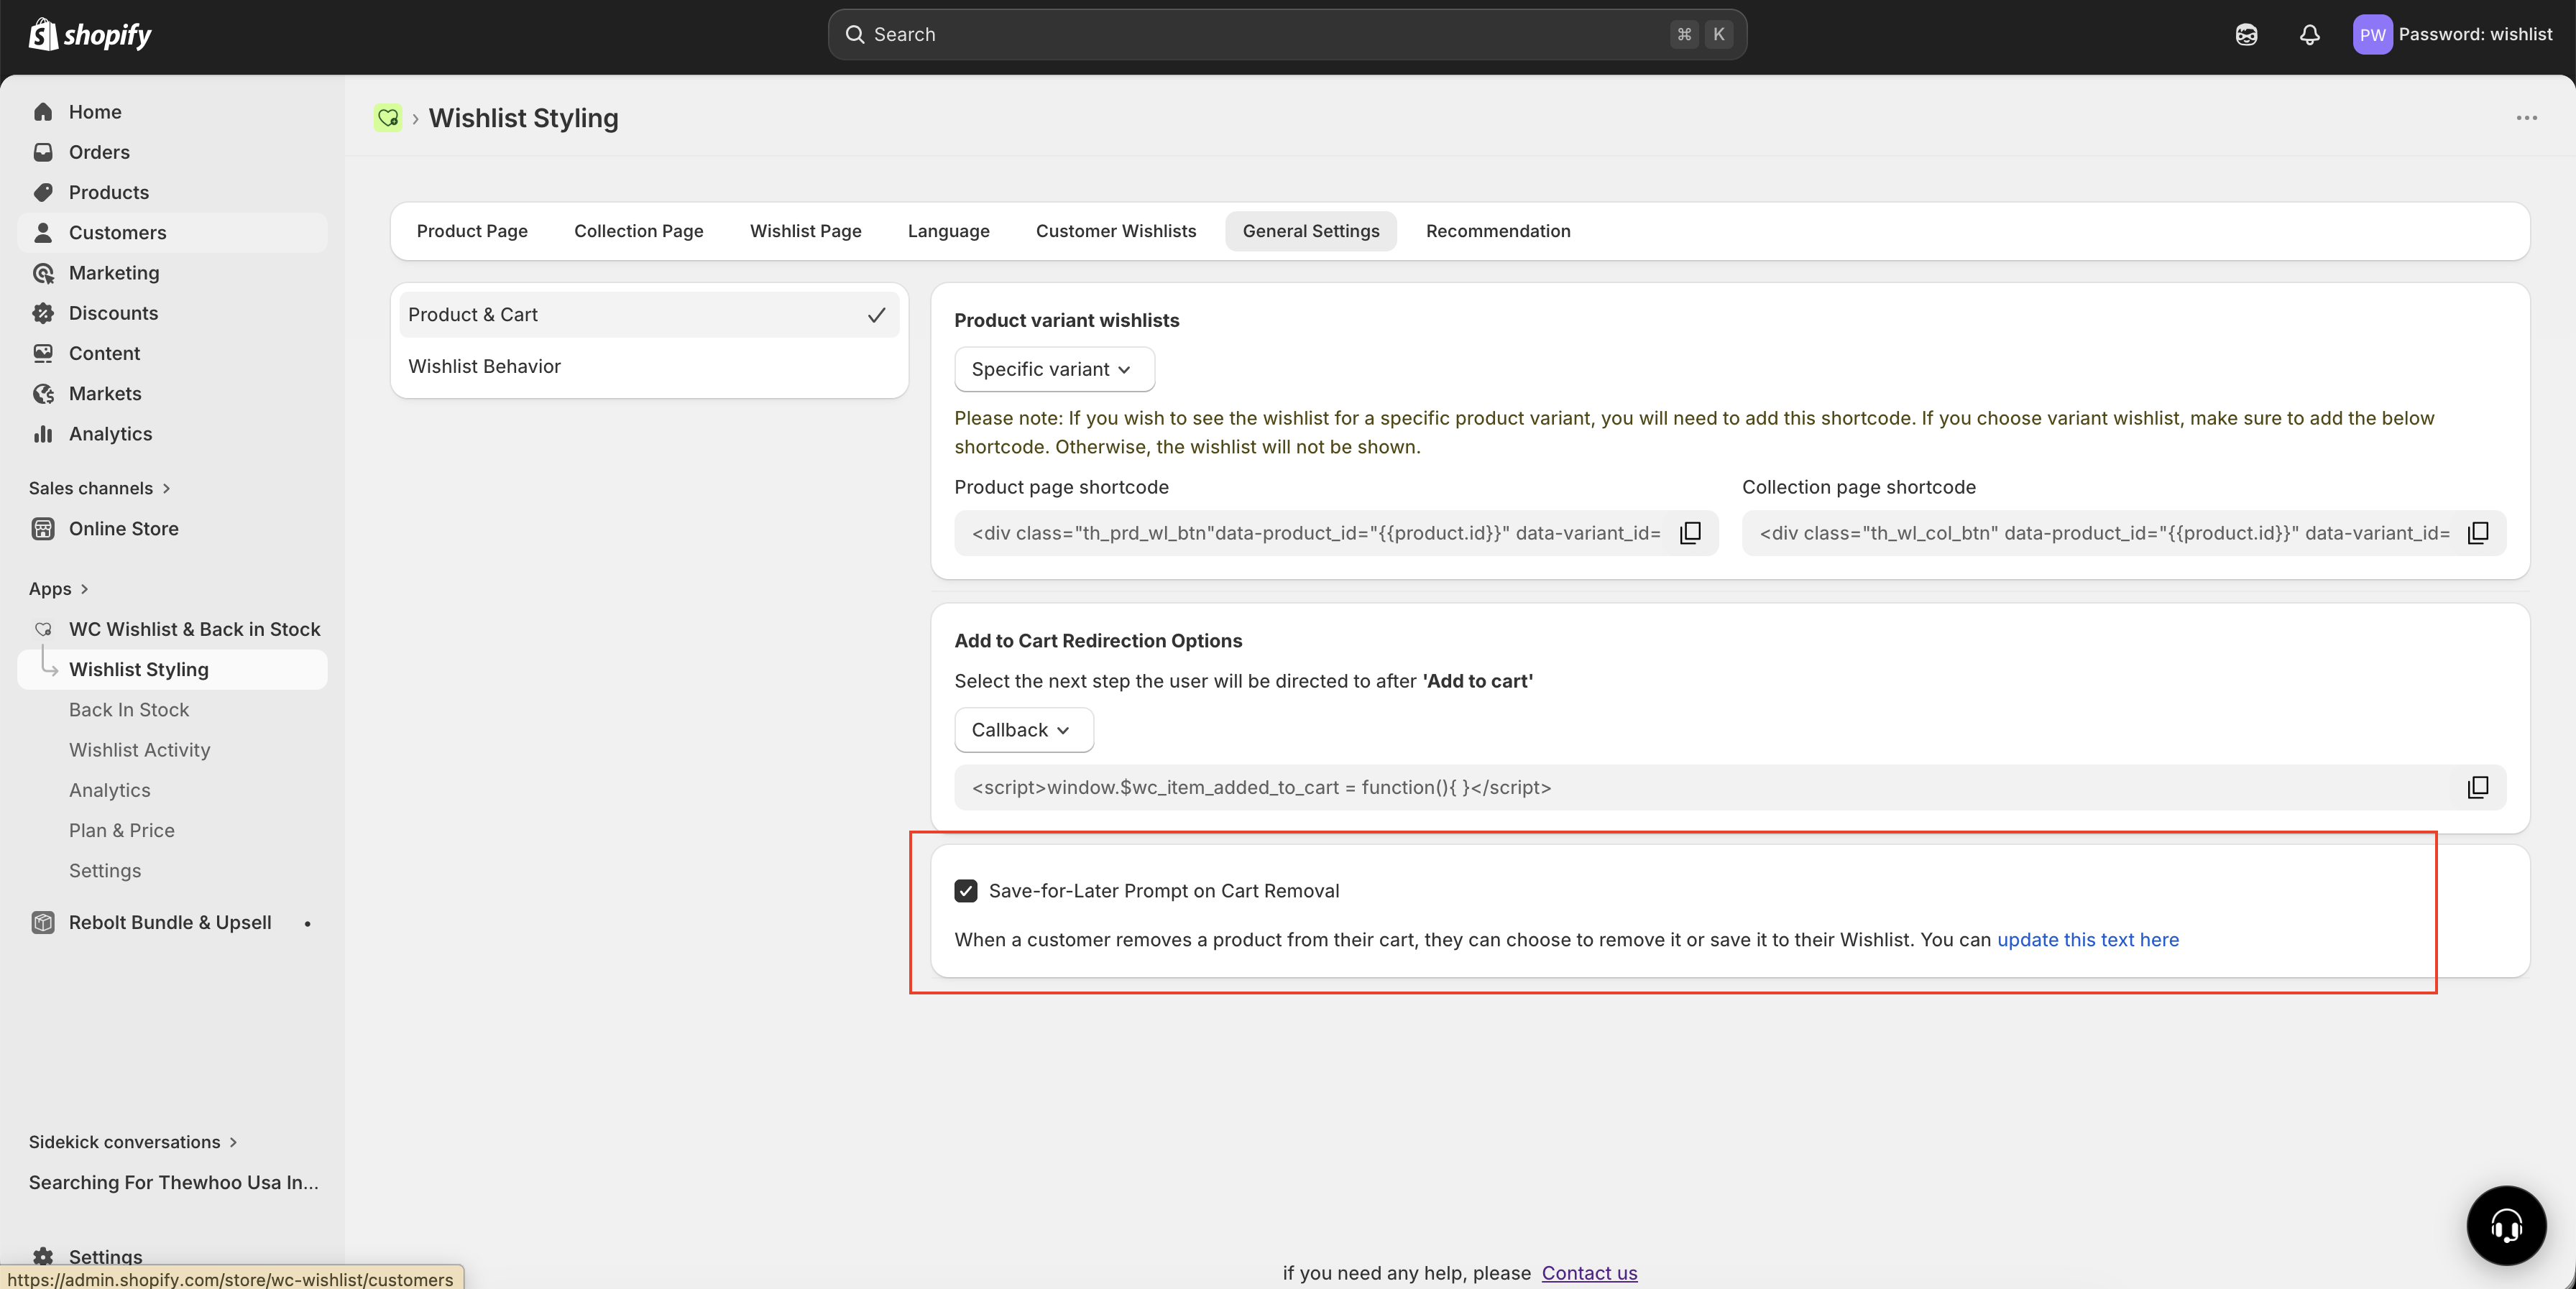Click the Home icon in sidebar
Viewport: 2576px width, 1289px height.
point(43,112)
